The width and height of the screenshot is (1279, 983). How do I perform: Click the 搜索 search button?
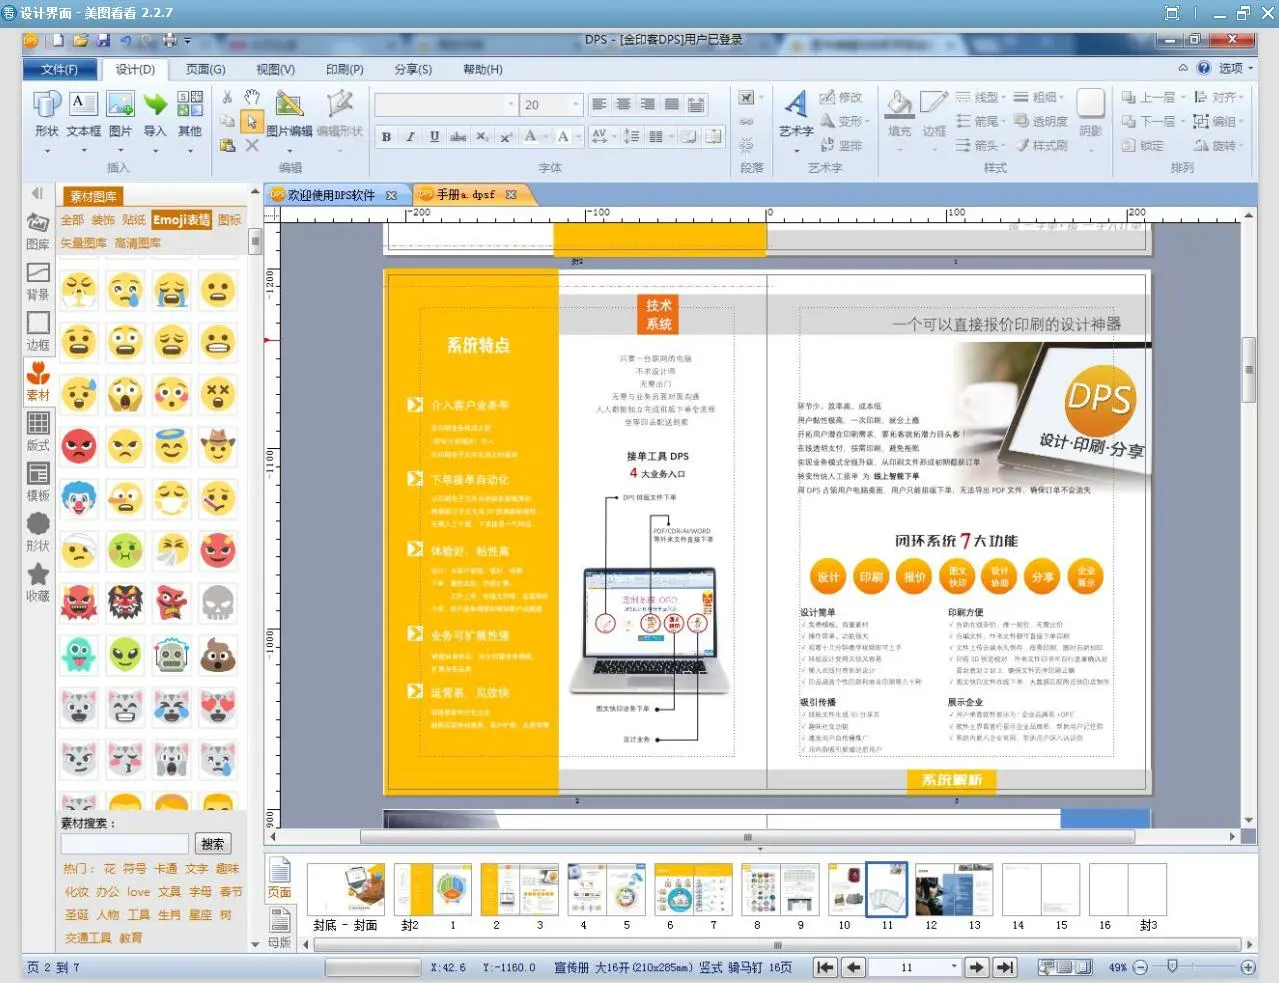coord(213,844)
